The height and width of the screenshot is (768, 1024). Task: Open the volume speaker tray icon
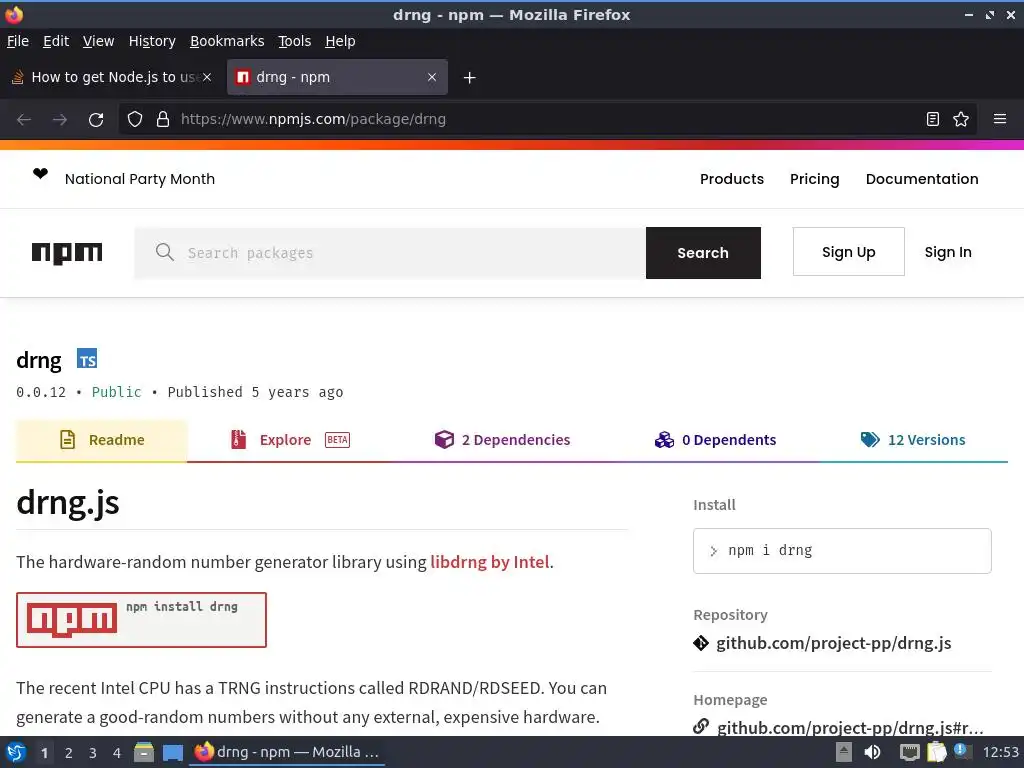(x=872, y=752)
